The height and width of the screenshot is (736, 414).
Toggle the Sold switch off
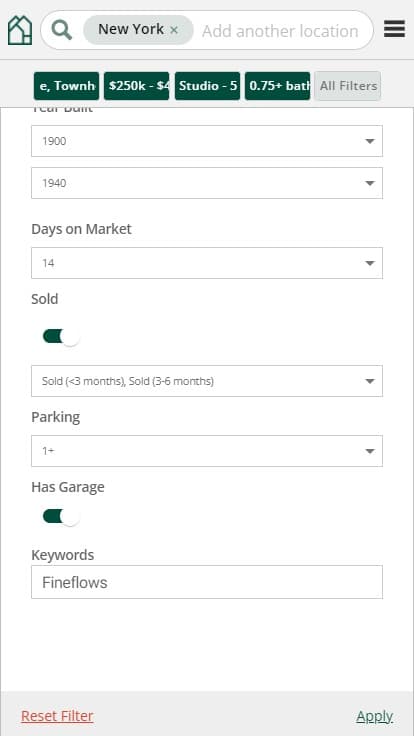[x=61, y=336]
